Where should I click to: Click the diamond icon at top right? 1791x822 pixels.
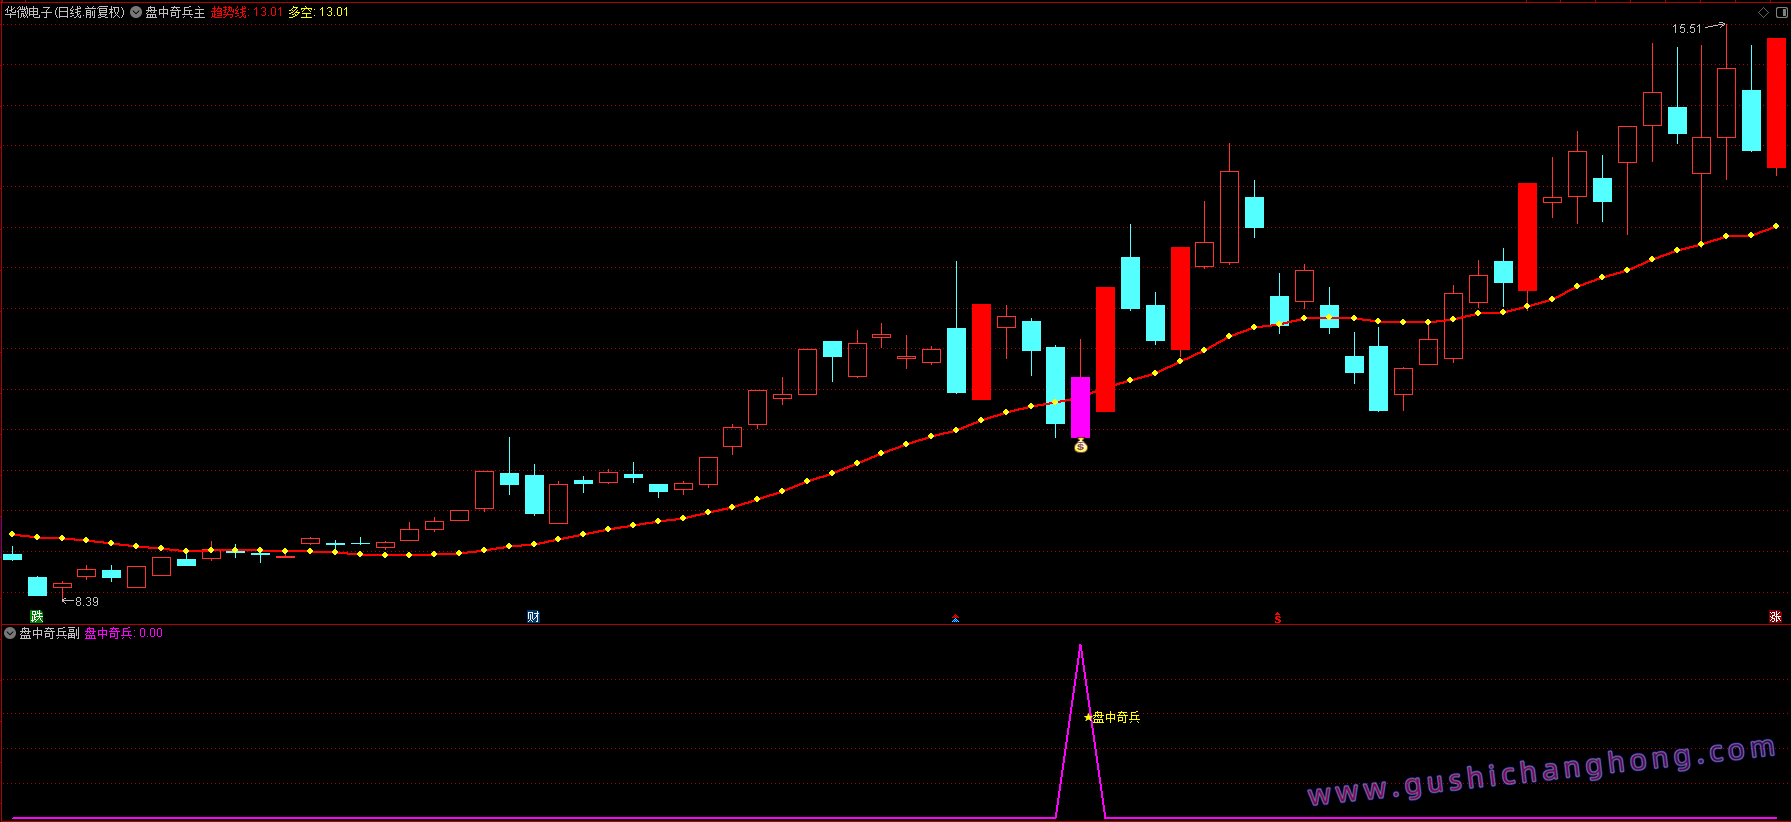1763,12
